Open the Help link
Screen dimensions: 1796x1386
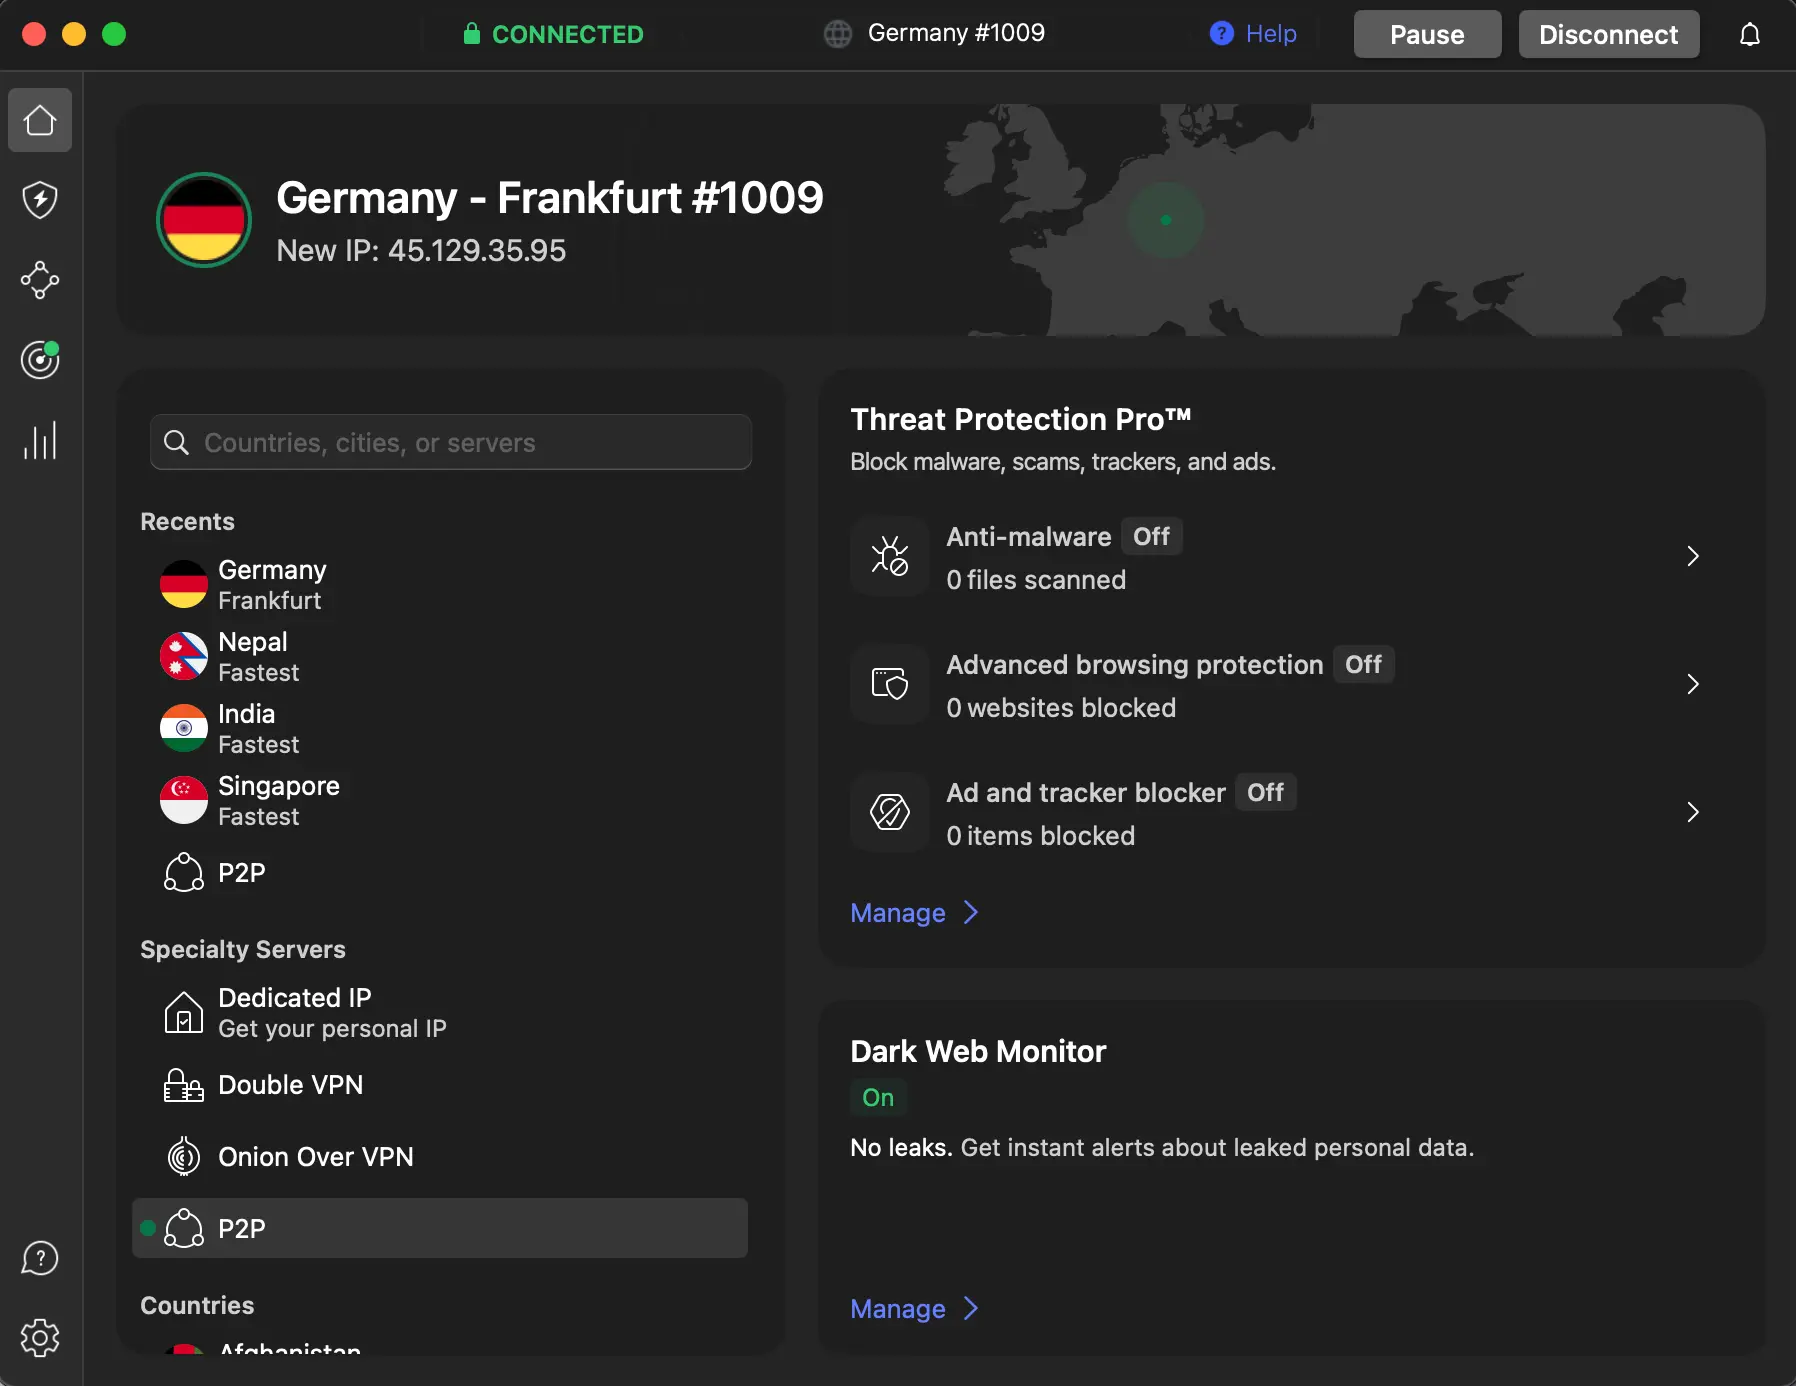coord(1271,34)
